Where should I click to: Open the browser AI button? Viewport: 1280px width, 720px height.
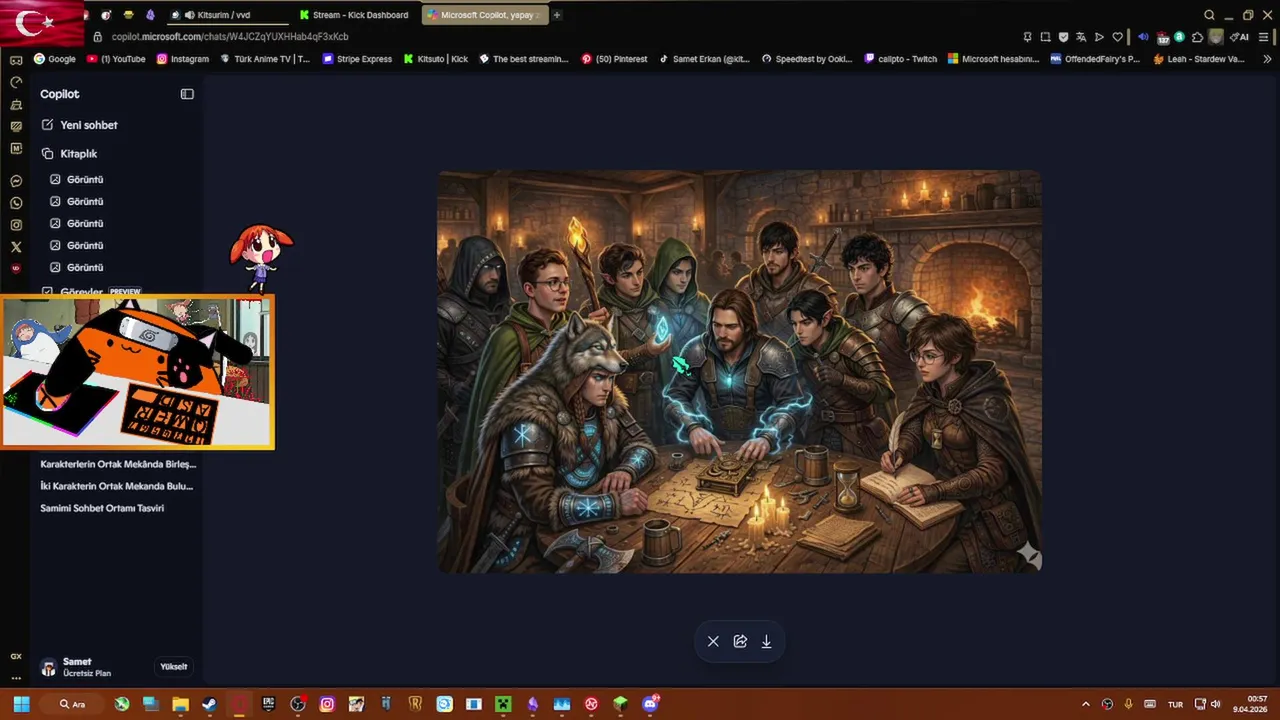[1240, 37]
